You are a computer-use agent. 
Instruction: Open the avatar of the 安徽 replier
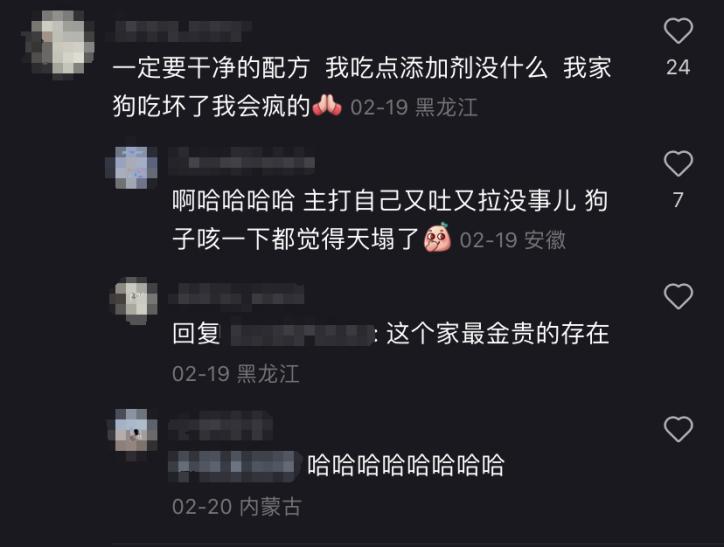pos(133,167)
